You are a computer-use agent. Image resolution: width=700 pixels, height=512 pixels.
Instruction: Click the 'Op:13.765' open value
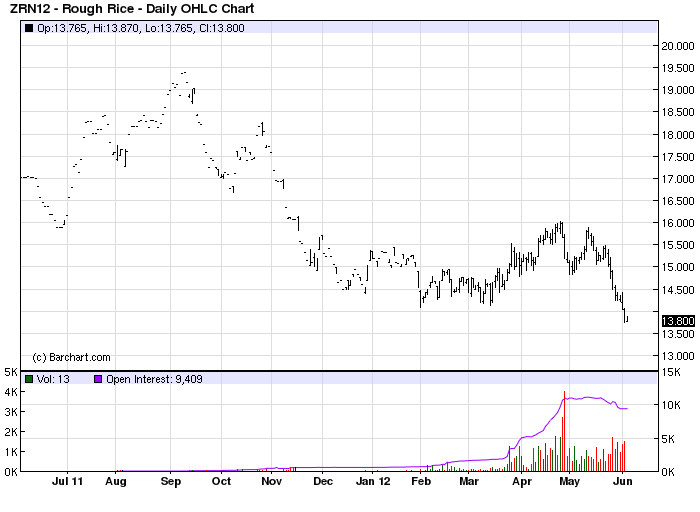[62, 28]
